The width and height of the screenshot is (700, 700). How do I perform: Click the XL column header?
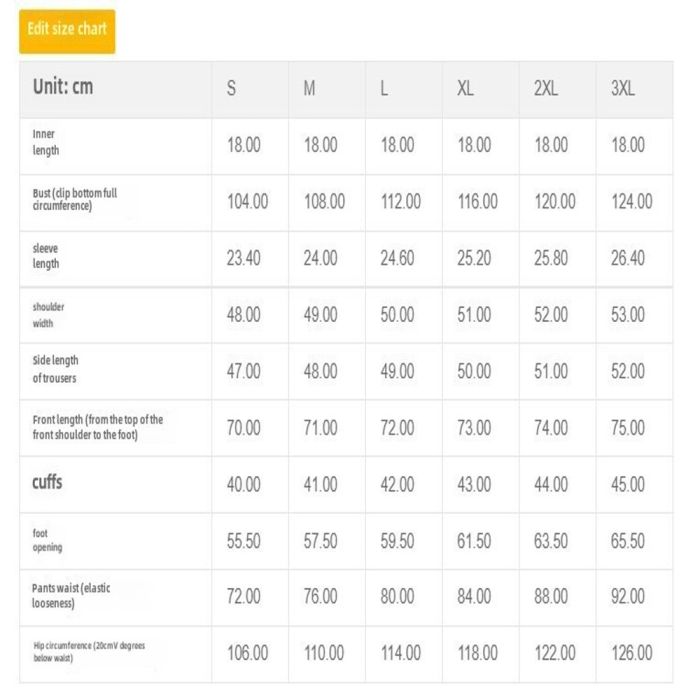point(465,88)
